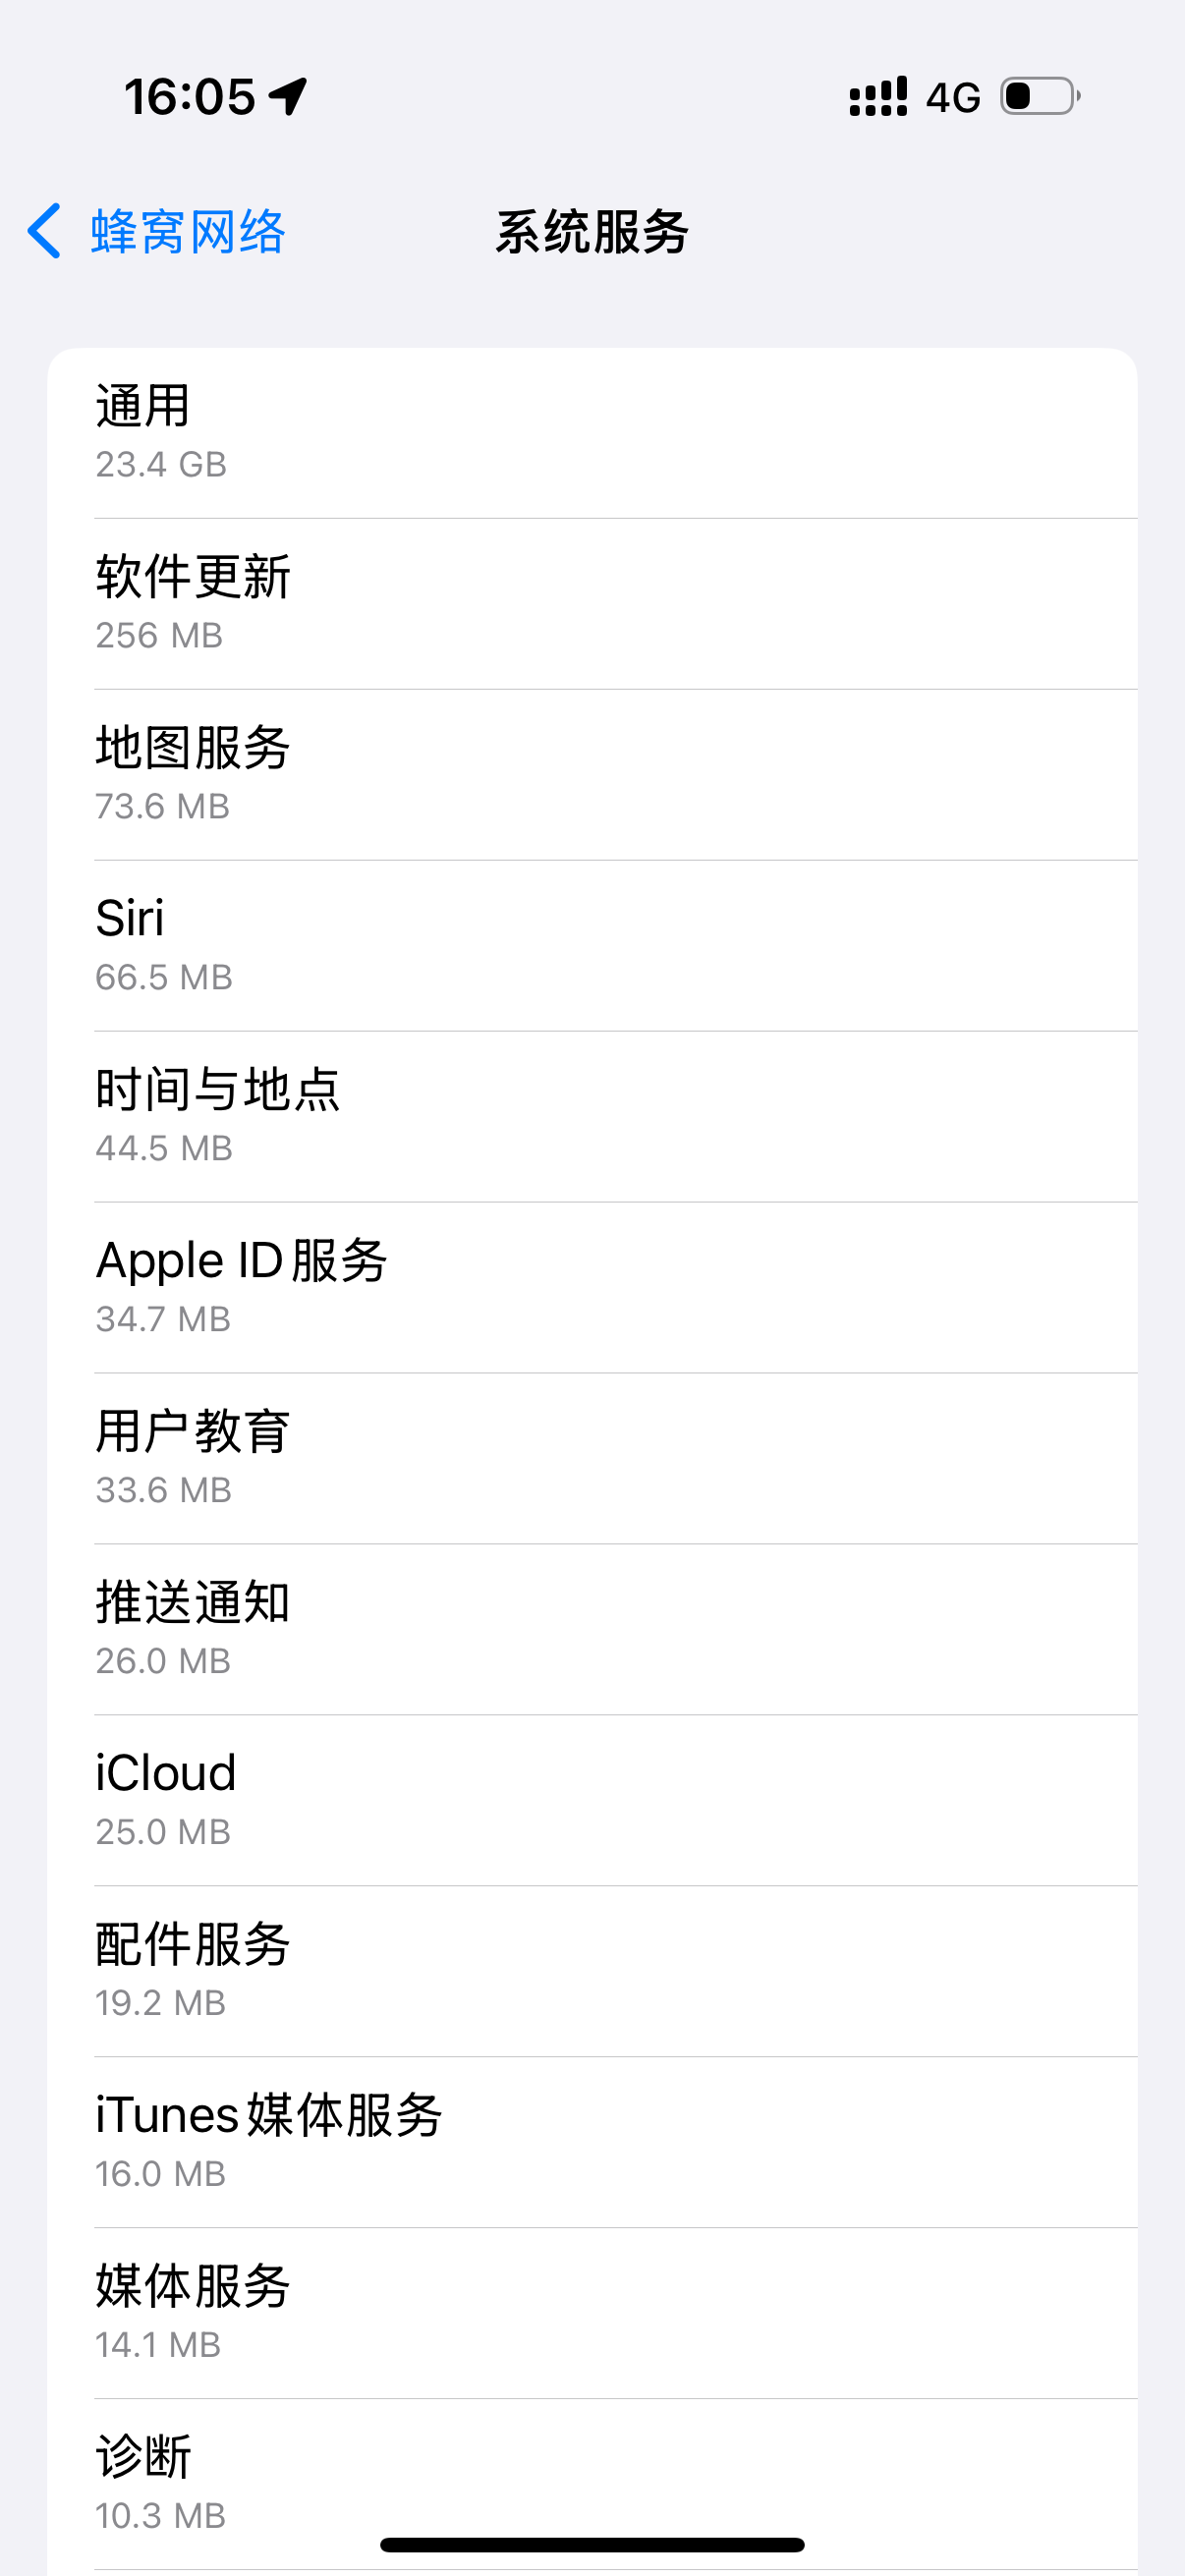Tap the 地图服务 entry

point(592,775)
